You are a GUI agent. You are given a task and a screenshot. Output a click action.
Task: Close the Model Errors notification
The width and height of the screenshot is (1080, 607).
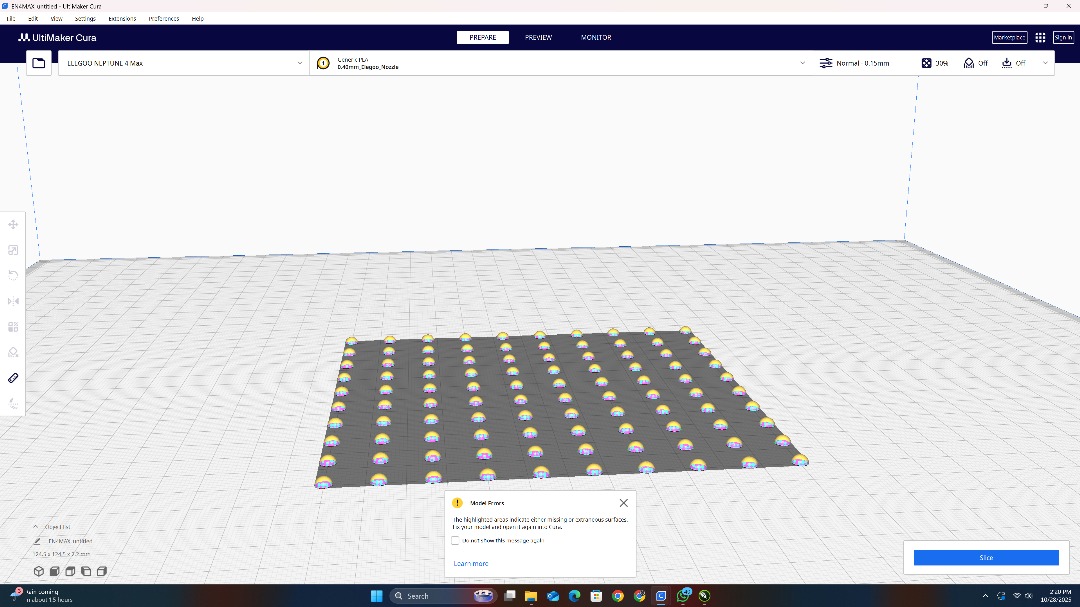click(x=624, y=503)
